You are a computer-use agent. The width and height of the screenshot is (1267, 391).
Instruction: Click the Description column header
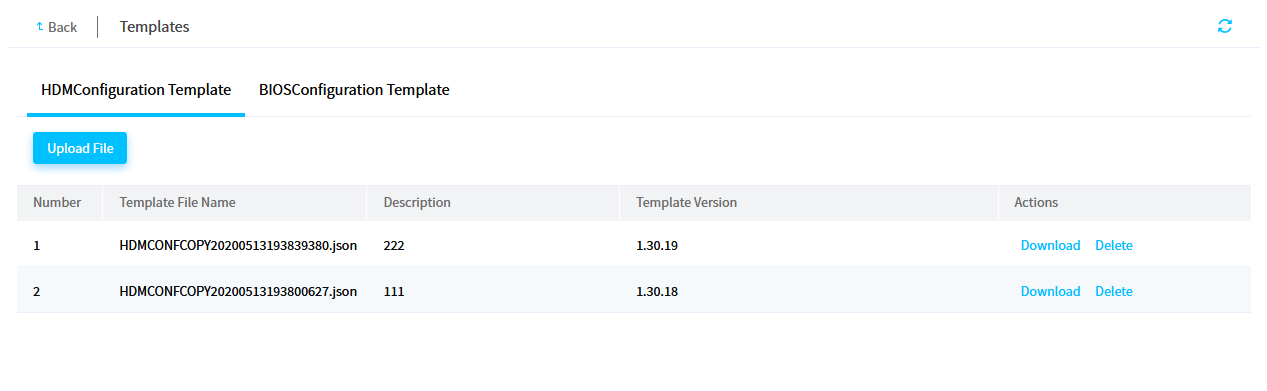click(417, 202)
